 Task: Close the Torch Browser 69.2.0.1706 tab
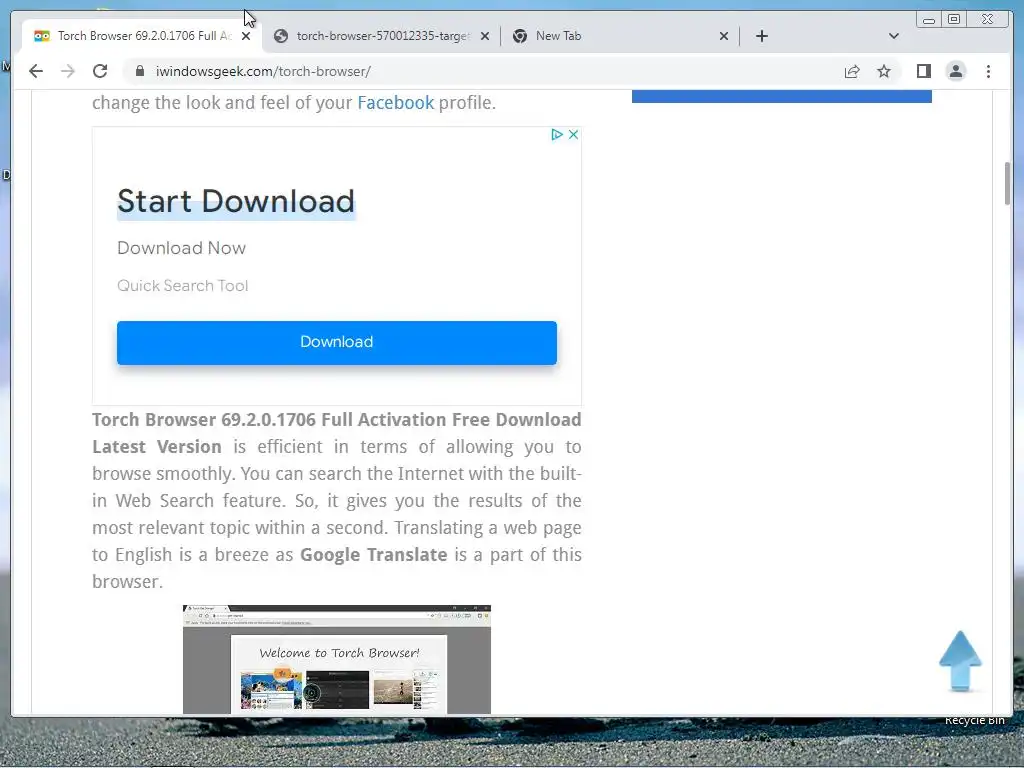[x=246, y=36]
